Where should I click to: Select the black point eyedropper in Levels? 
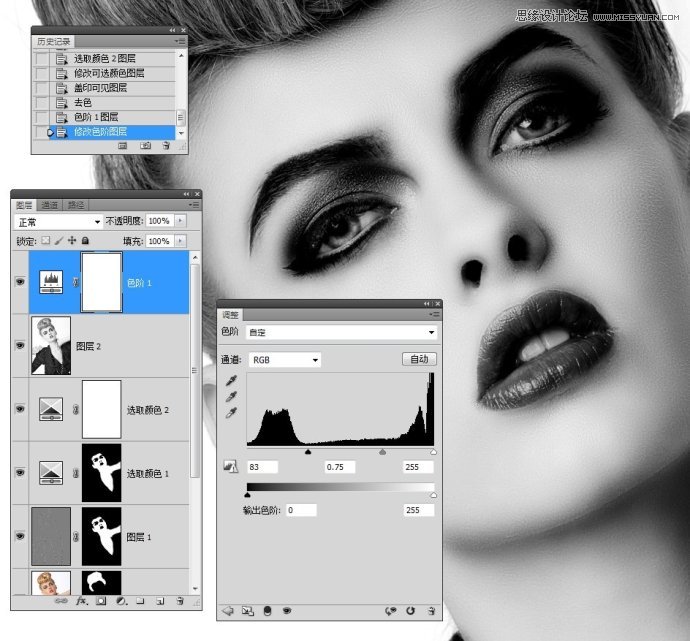click(x=232, y=380)
